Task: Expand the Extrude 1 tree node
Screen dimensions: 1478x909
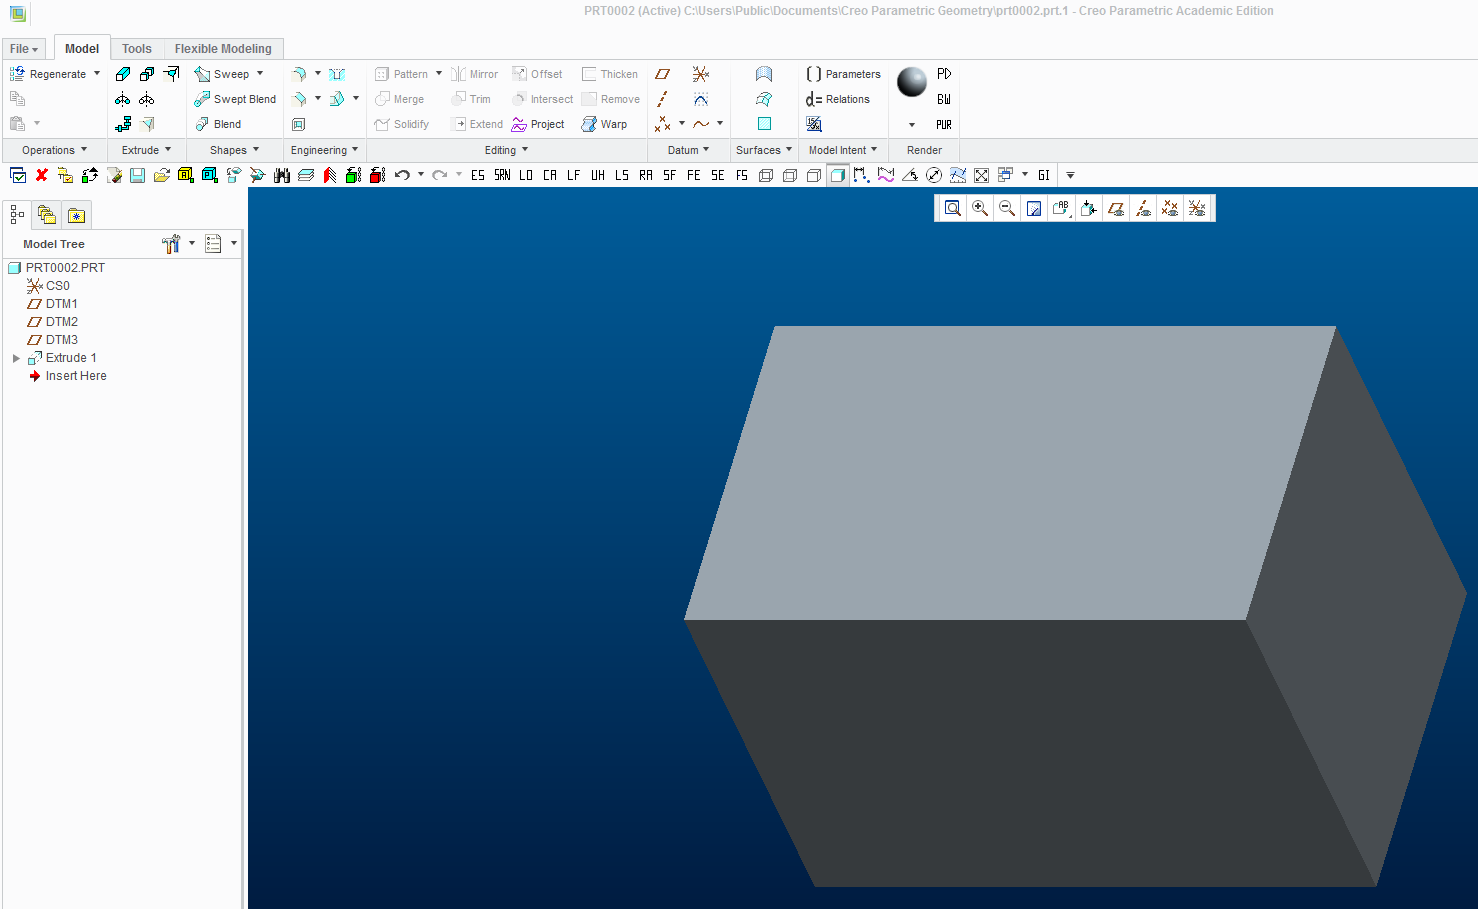Action: tap(15, 357)
